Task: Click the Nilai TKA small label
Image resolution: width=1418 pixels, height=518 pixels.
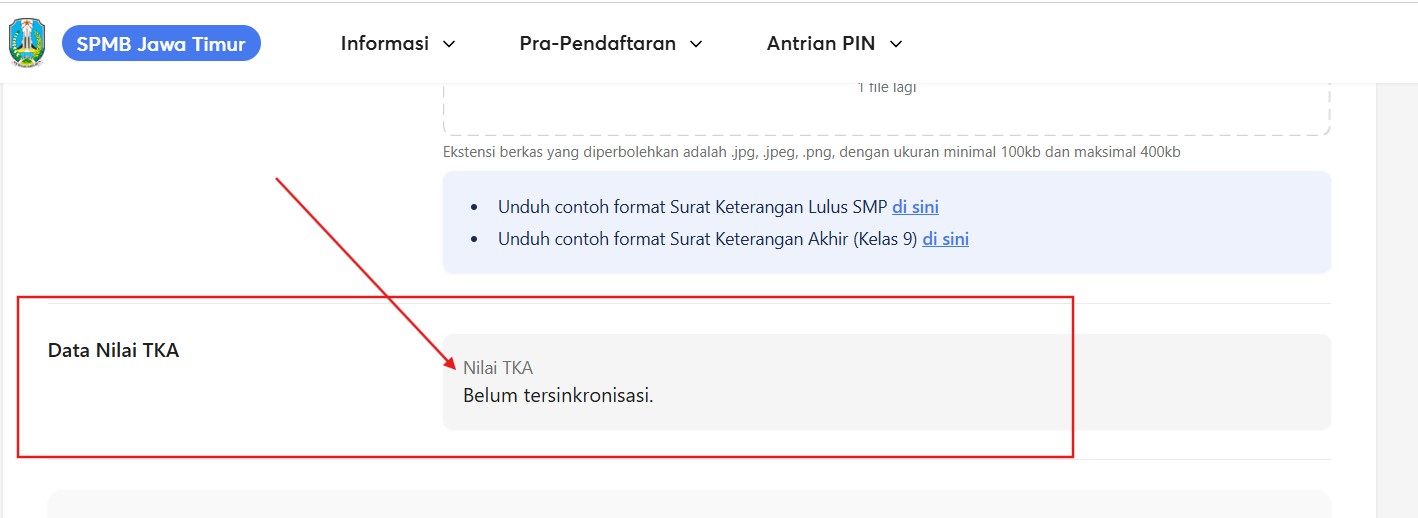Action: click(x=498, y=368)
